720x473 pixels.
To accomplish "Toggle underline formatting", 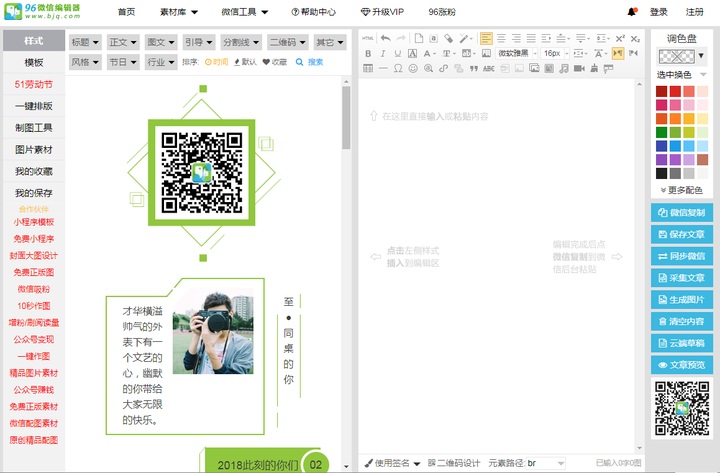I will pos(398,54).
